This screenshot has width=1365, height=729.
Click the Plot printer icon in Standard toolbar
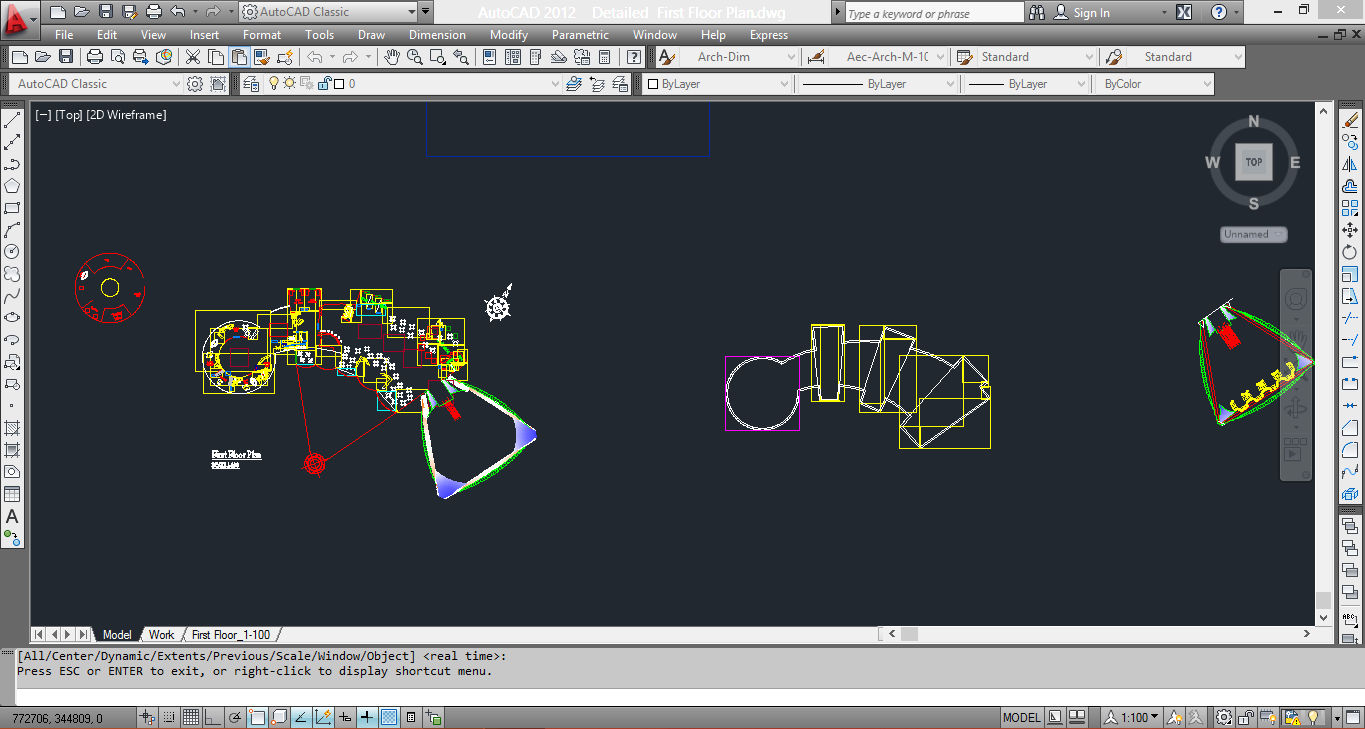click(x=95, y=57)
